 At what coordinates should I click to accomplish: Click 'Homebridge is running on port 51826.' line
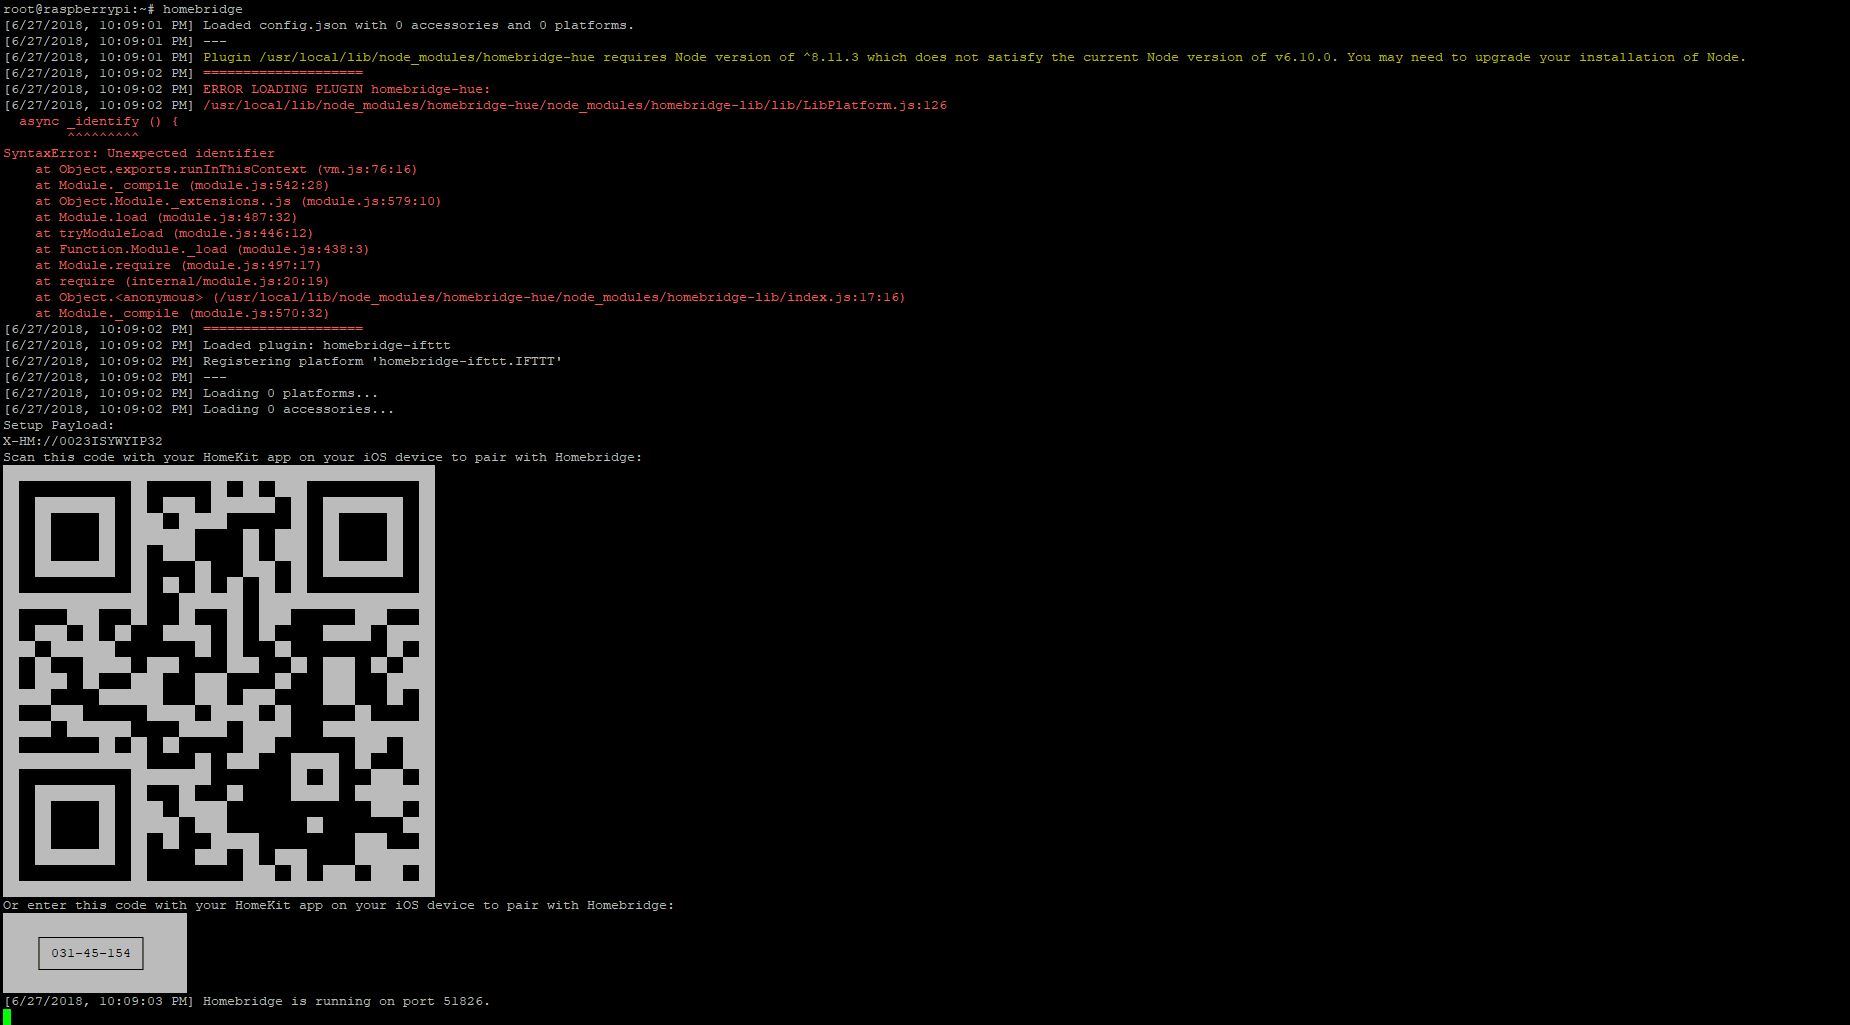(x=247, y=1001)
